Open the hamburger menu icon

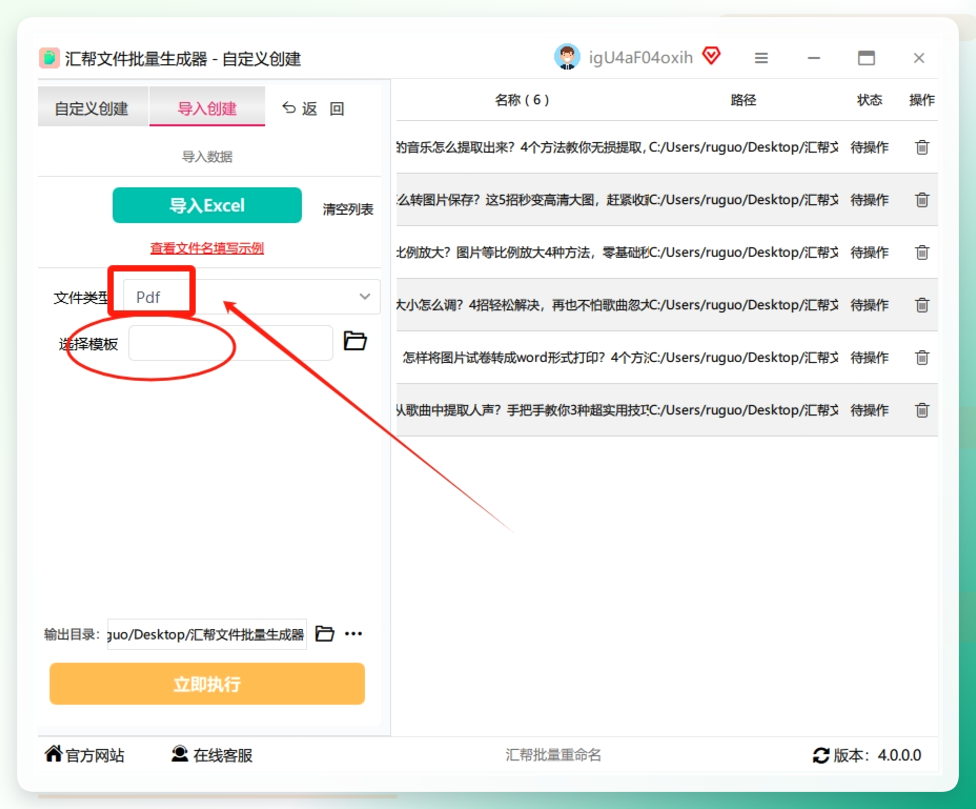pos(761,58)
